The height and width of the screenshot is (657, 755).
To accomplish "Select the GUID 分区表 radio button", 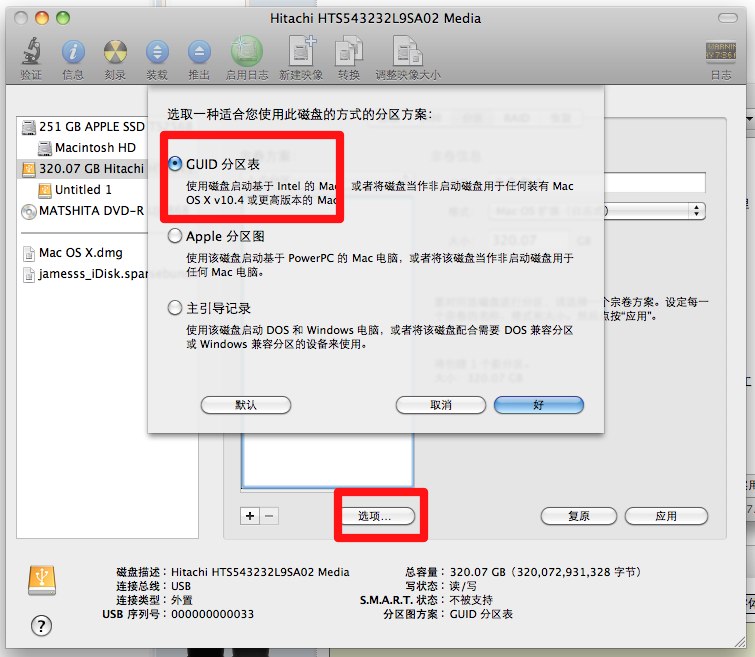I will (175, 164).
